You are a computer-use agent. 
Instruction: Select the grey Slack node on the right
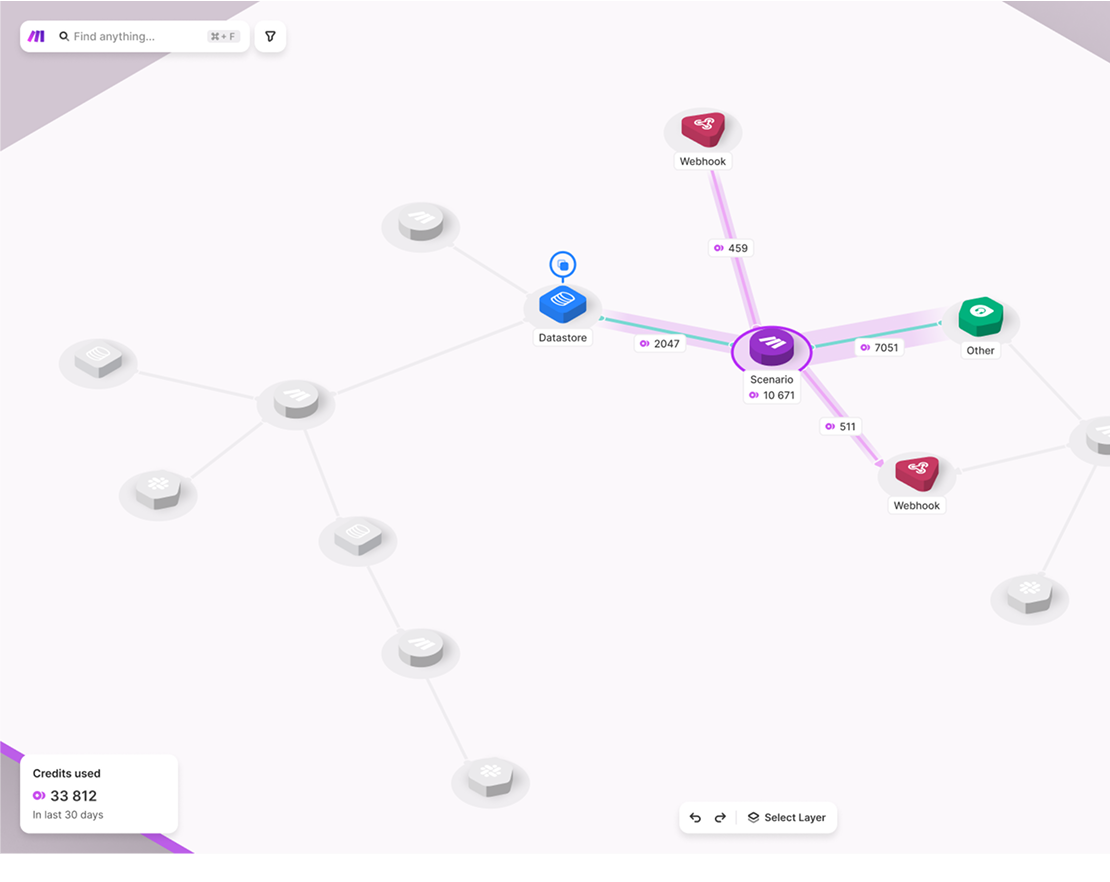pyautogui.click(x=1029, y=595)
